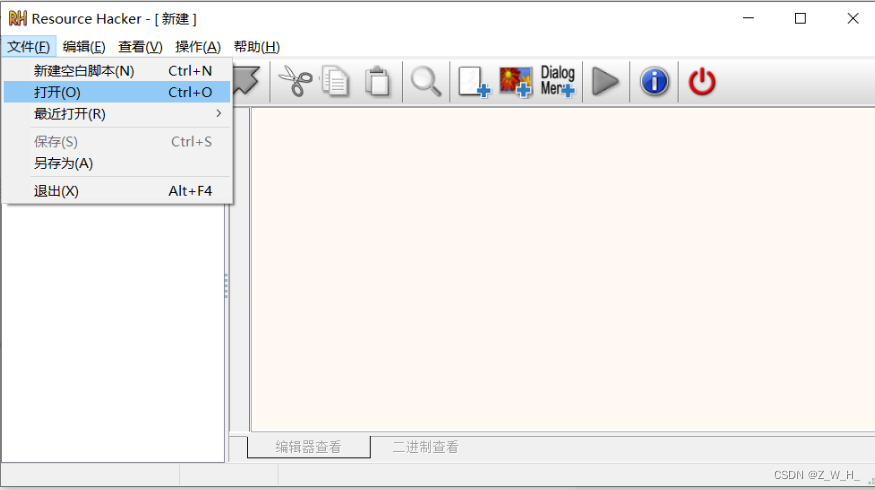Open the blue info About icon
Screen dimensions: 875x490
(654, 81)
